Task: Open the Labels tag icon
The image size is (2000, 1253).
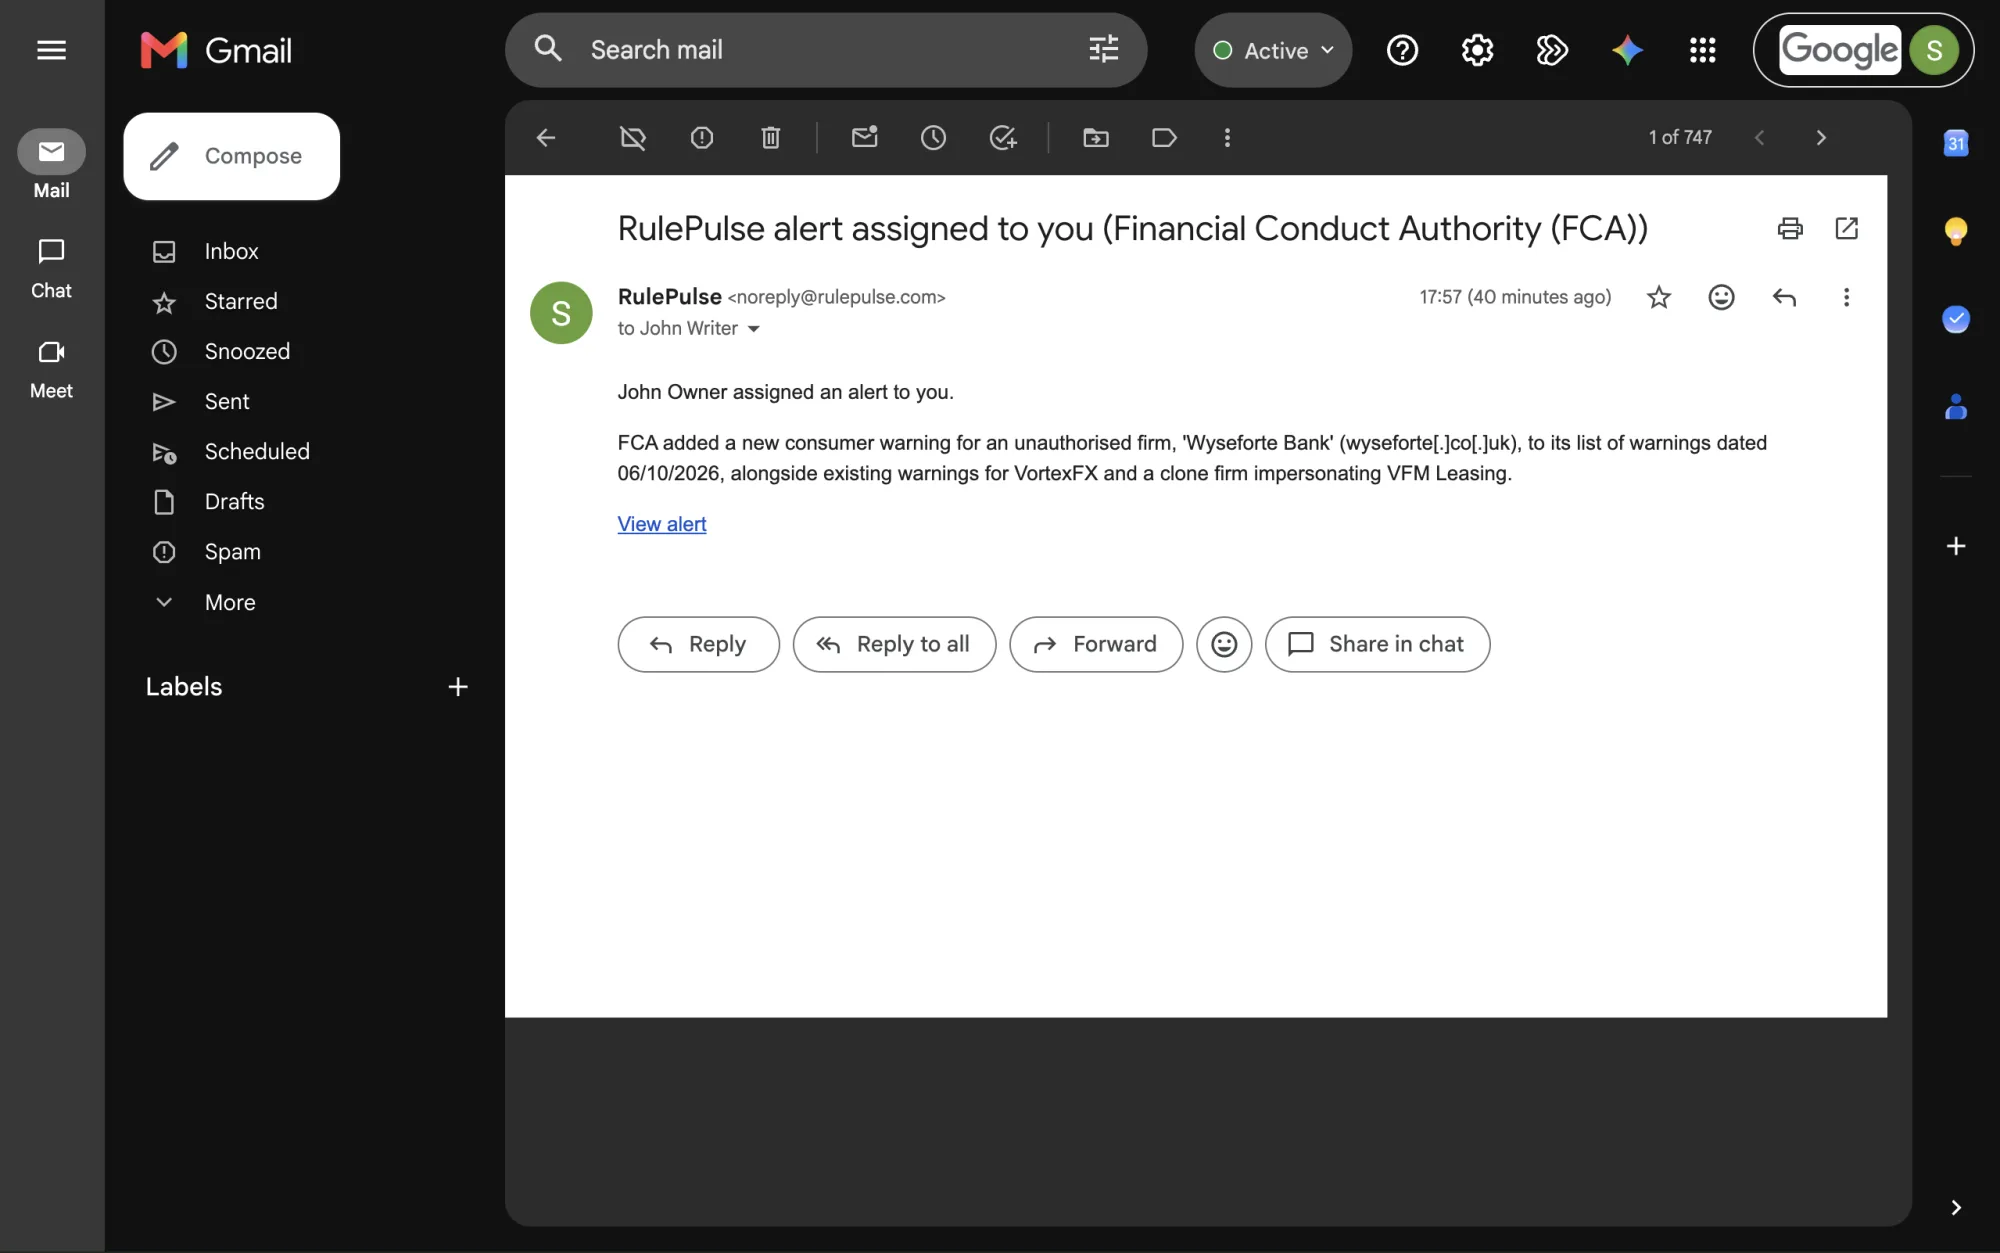Action: click(1164, 138)
